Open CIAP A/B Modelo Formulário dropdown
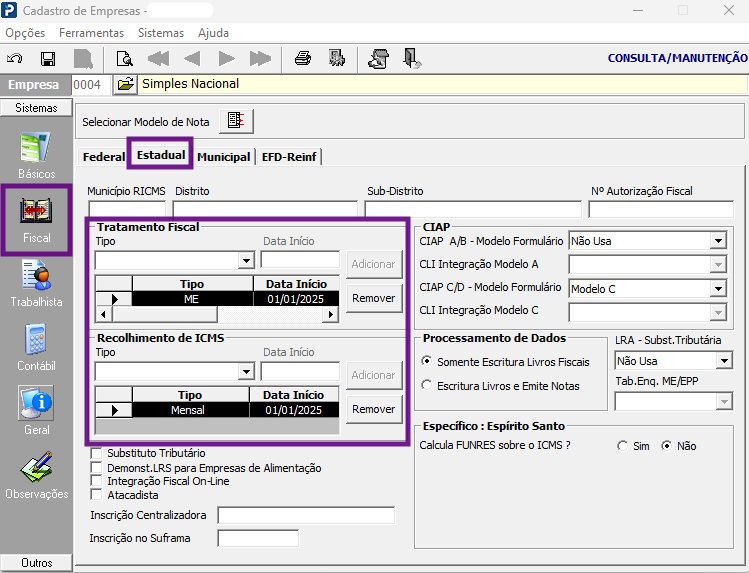Image resolution: width=749 pixels, height=573 pixels. pos(718,241)
